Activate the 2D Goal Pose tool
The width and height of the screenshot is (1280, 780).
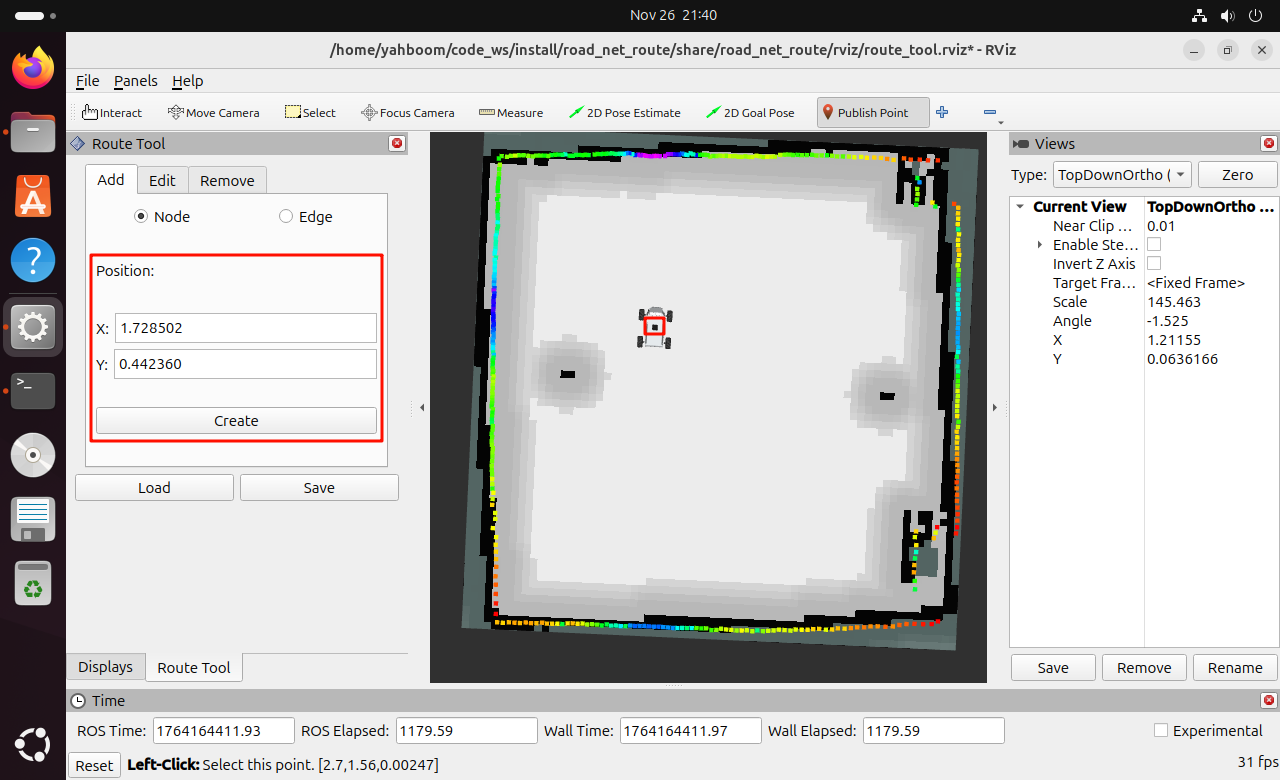click(x=750, y=113)
